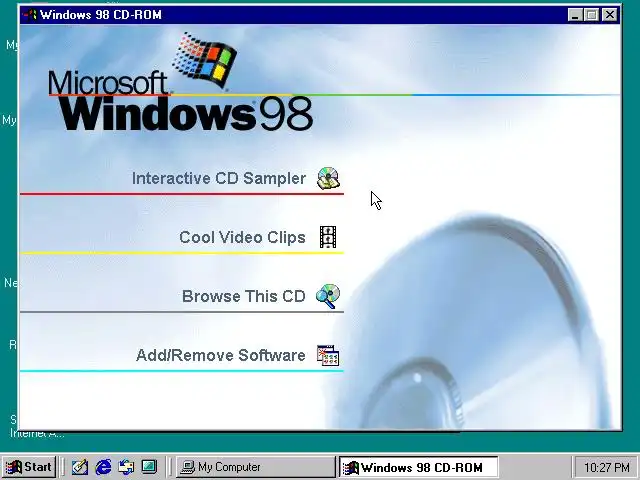This screenshot has height=480, width=640.
Task: Minimize the Windows 98 CD-ROM window
Action: 575,15
